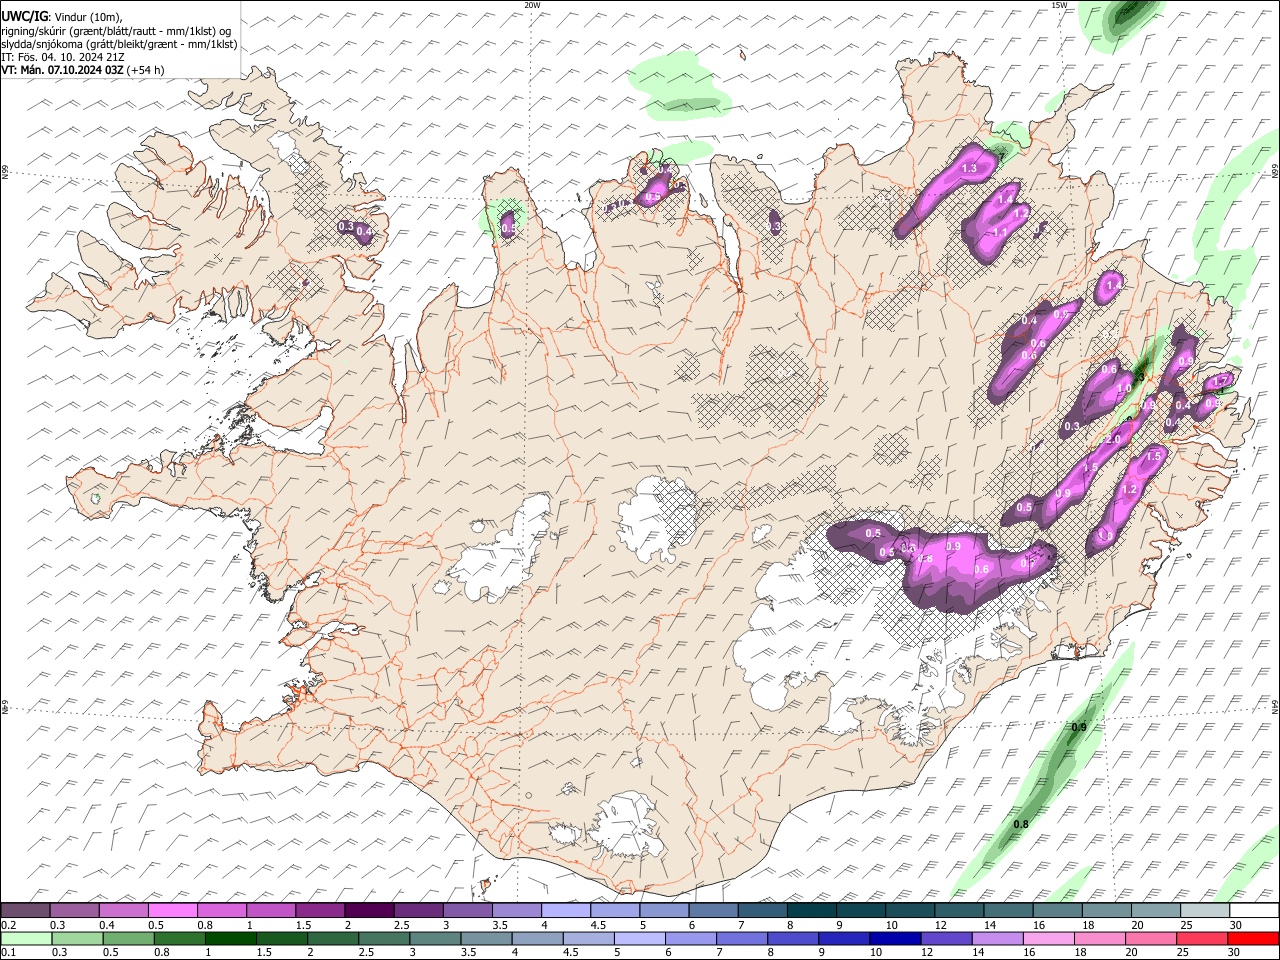This screenshot has height=960, width=1280.
Task: Pick the pink 0.5 swatch in upper legend row
Action: [x=173, y=910]
